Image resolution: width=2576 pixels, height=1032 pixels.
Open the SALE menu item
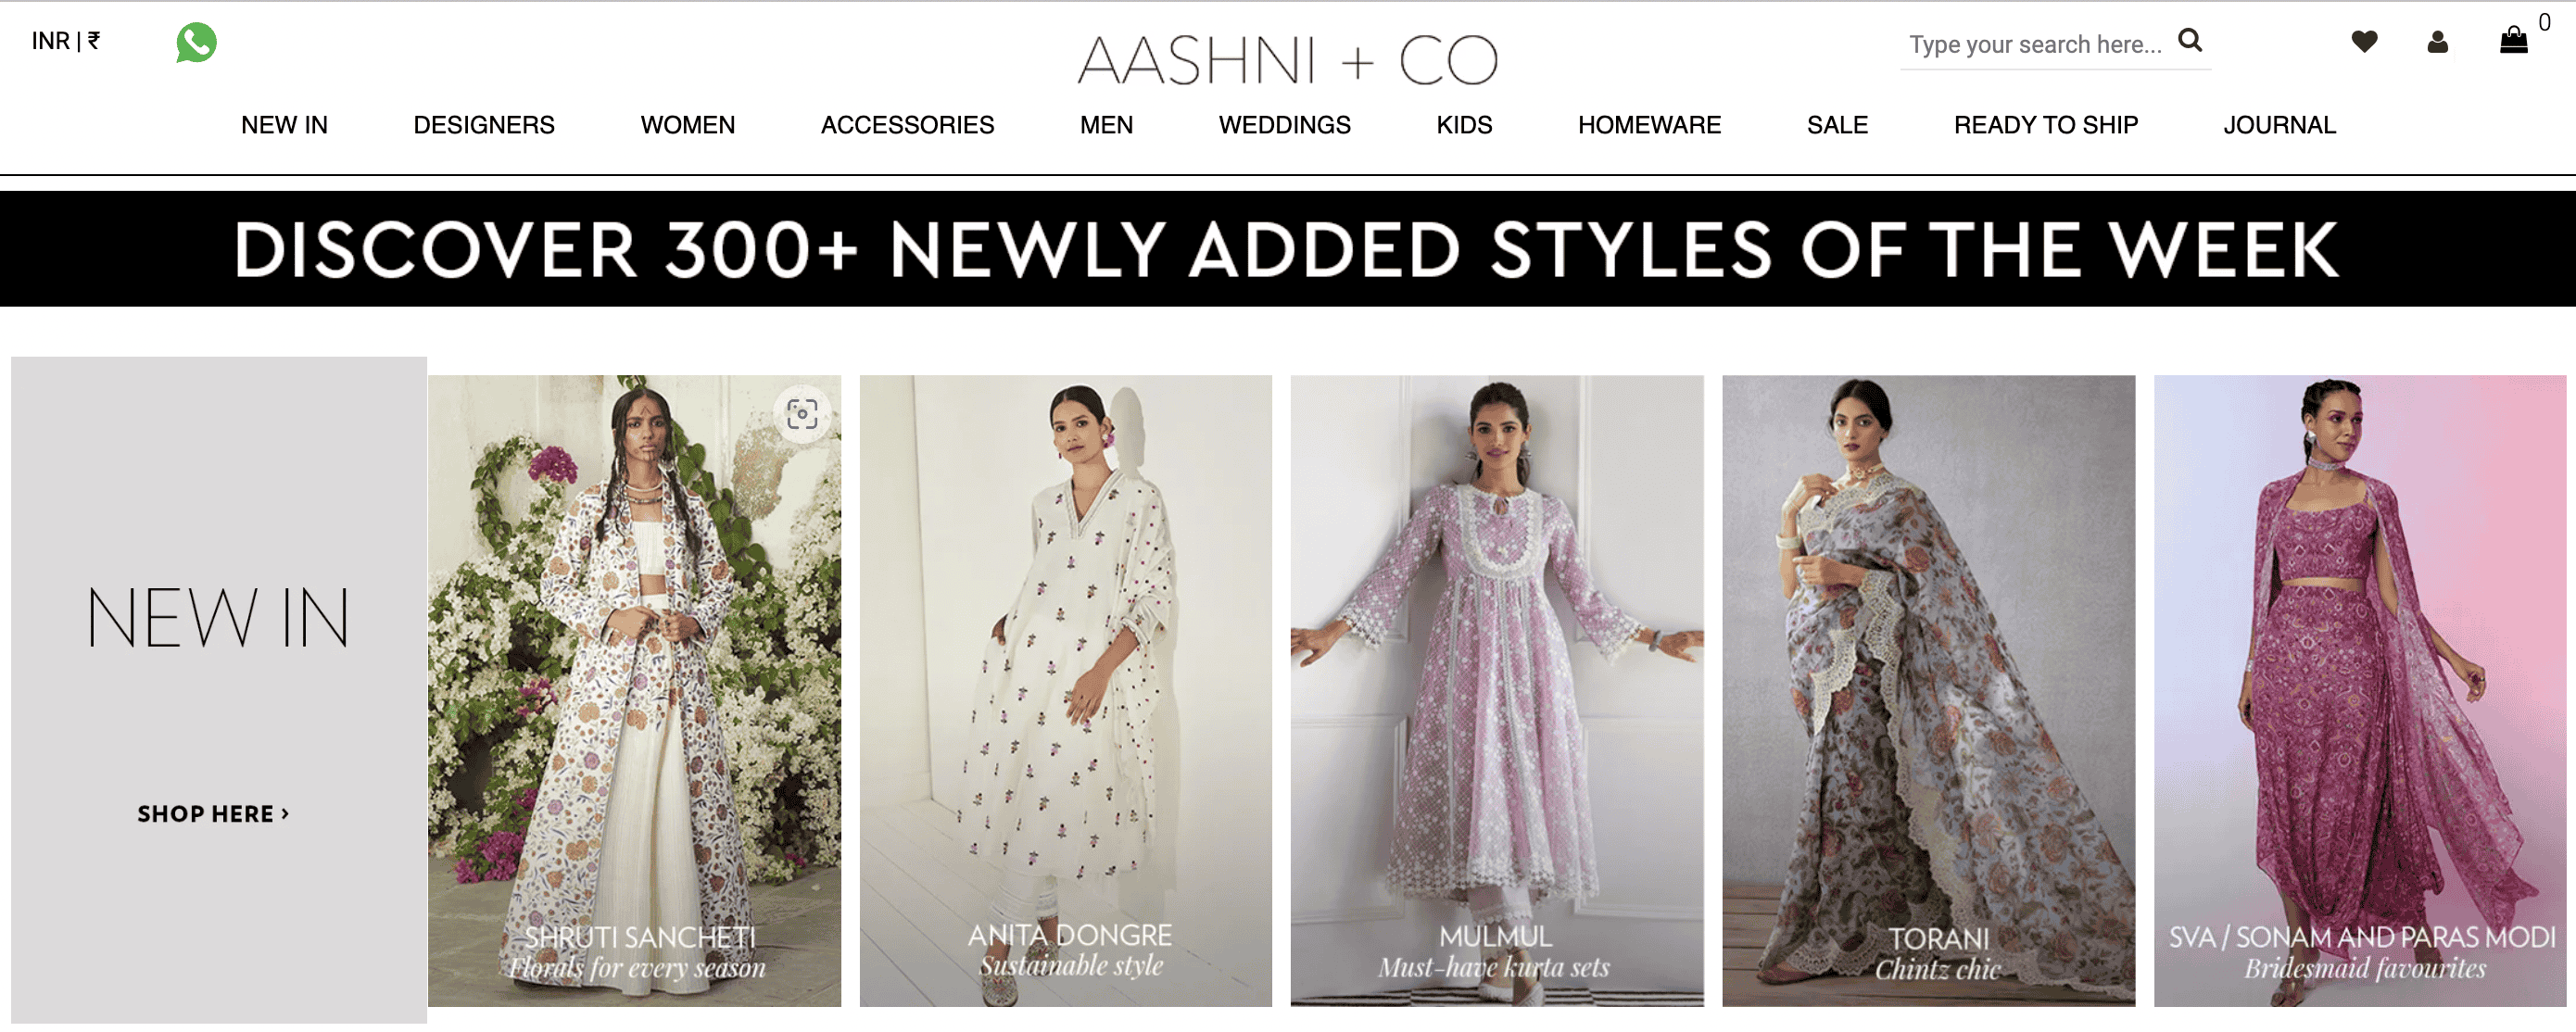[x=1837, y=125]
